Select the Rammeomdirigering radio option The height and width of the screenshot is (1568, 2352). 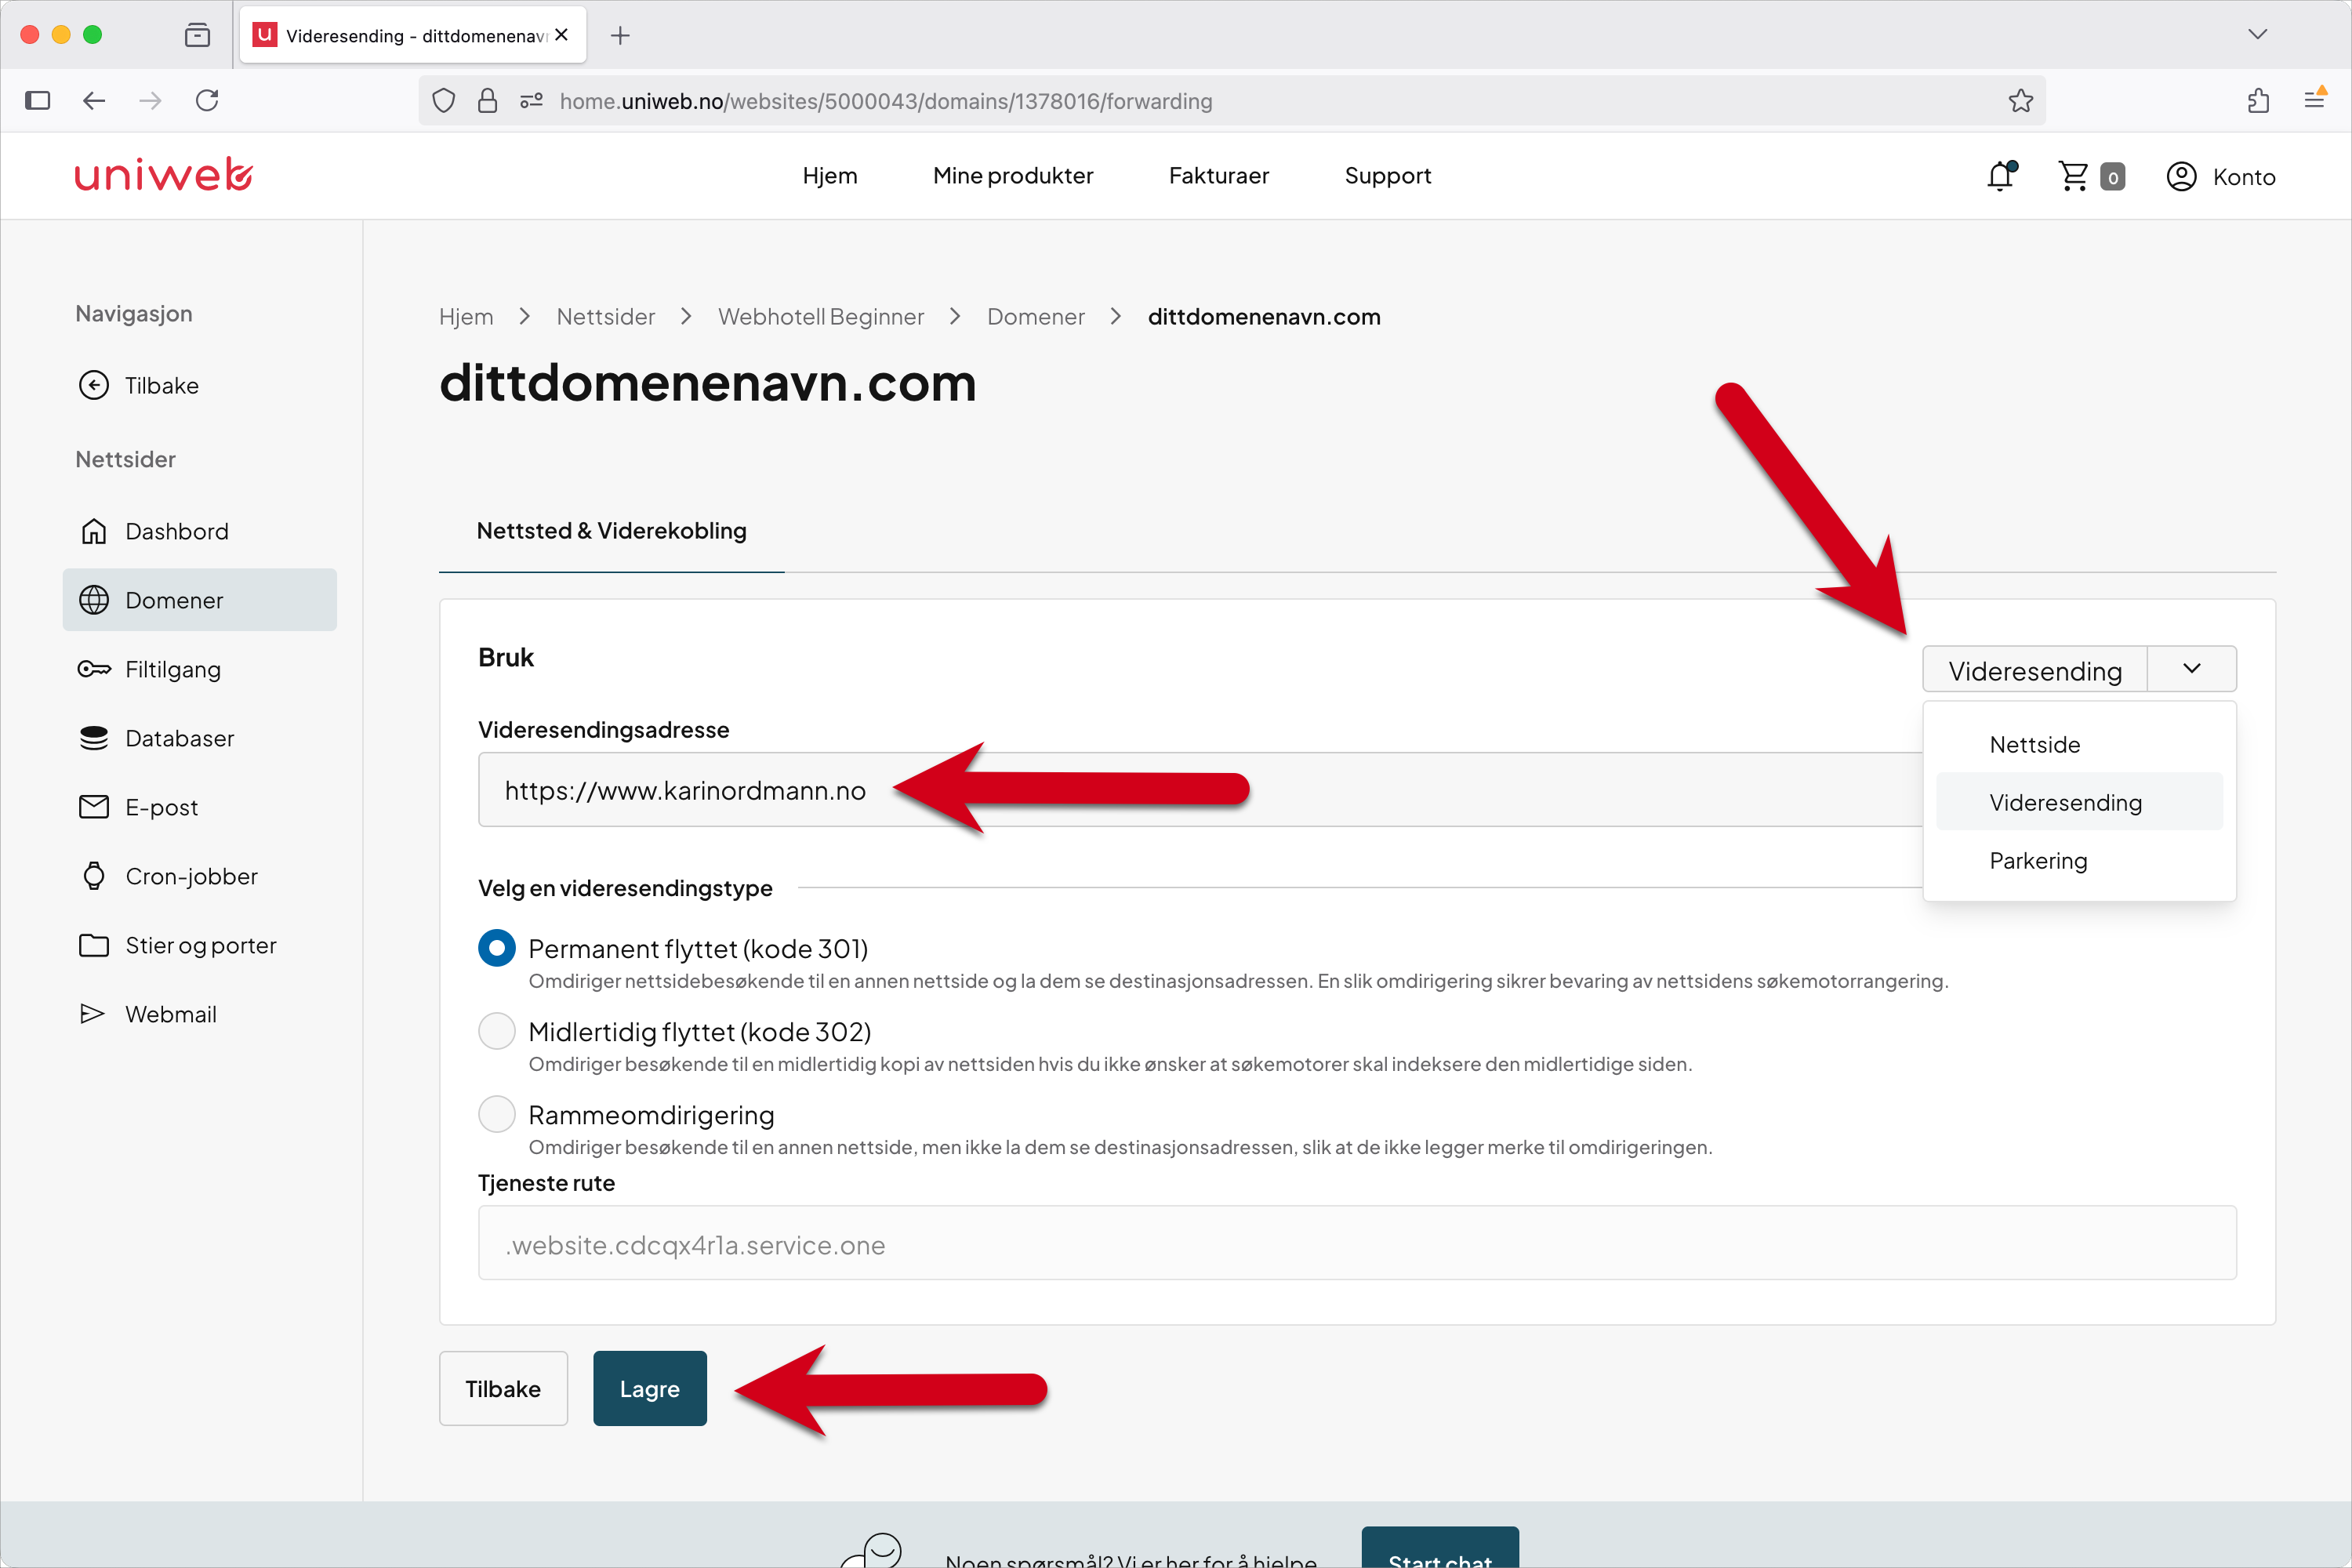497,1114
